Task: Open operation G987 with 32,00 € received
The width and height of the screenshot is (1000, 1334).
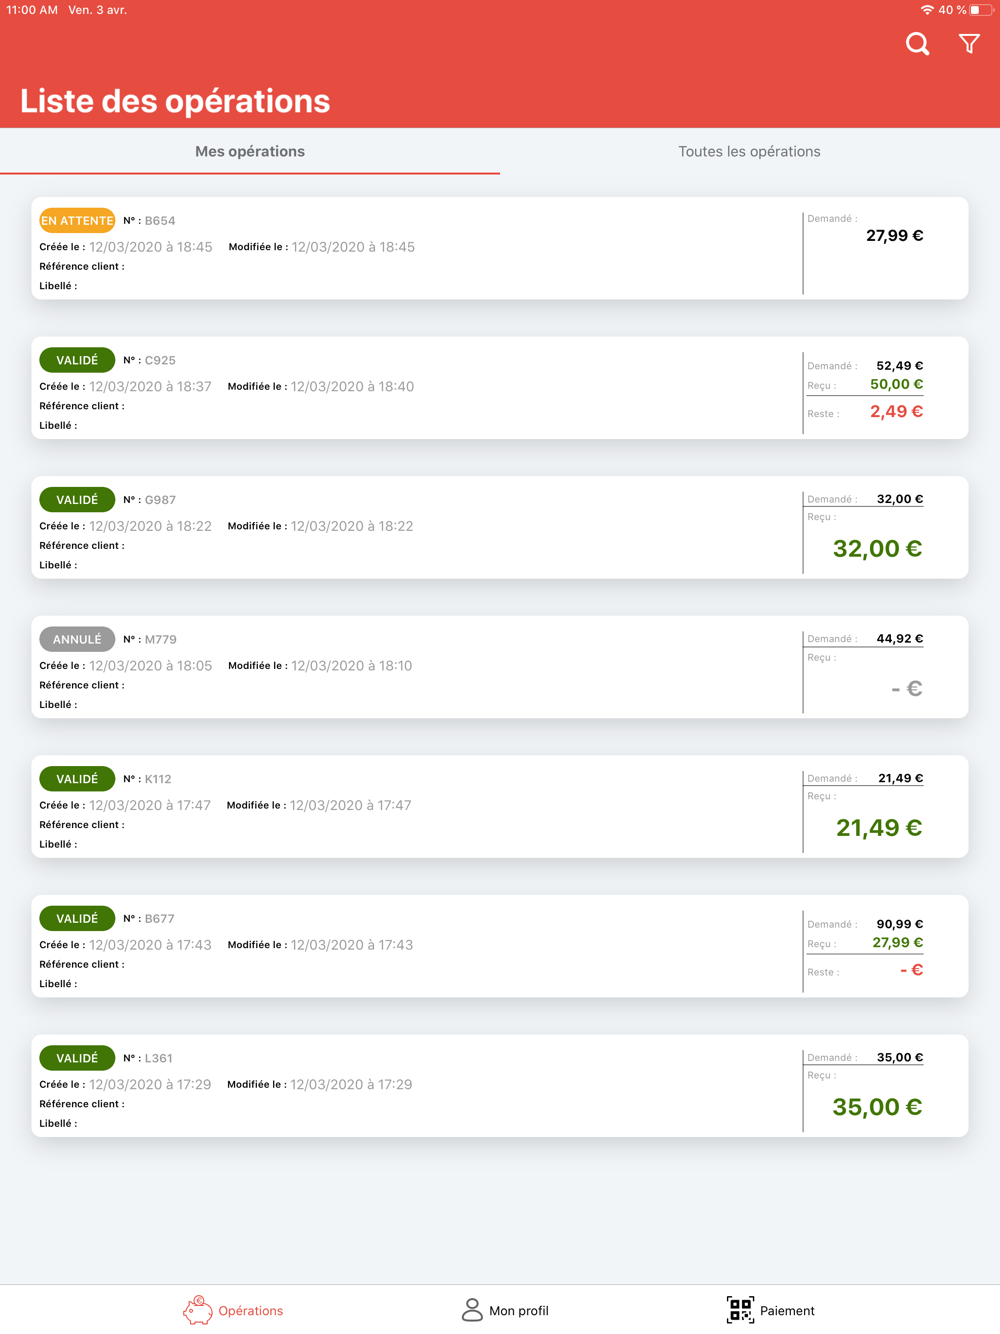Action: 500,527
